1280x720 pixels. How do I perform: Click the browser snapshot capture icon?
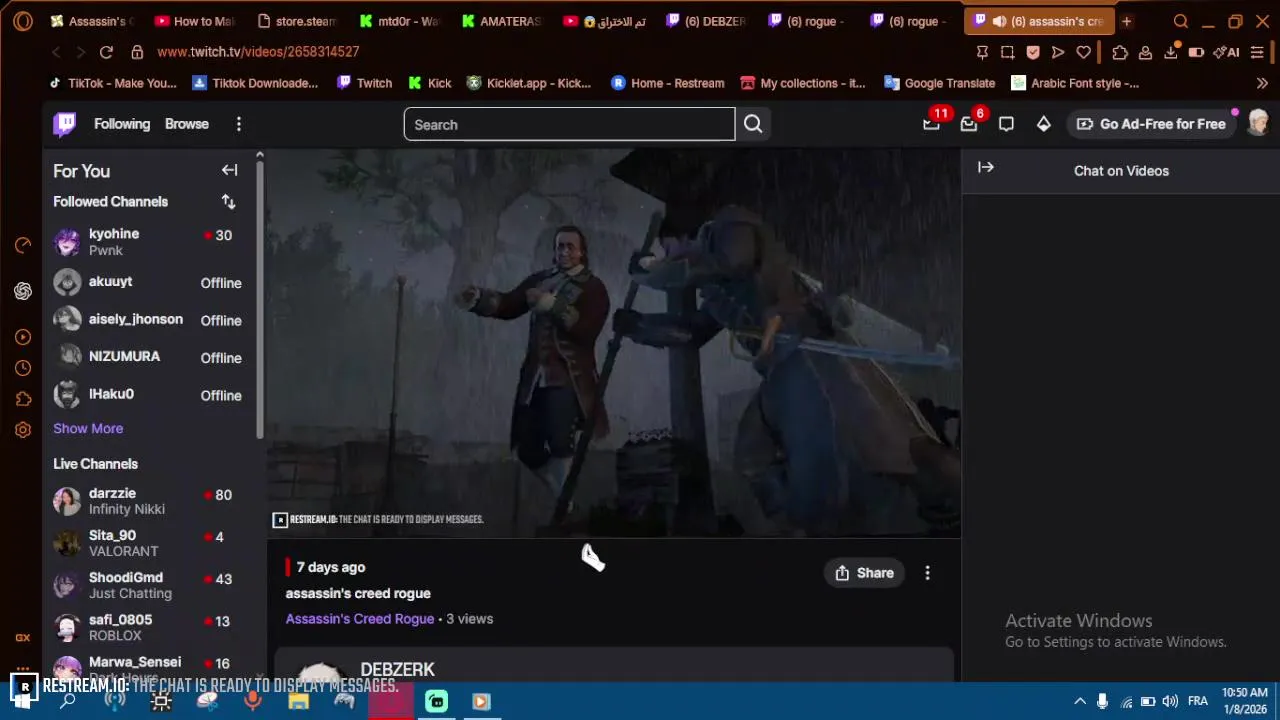click(x=1008, y=52)
